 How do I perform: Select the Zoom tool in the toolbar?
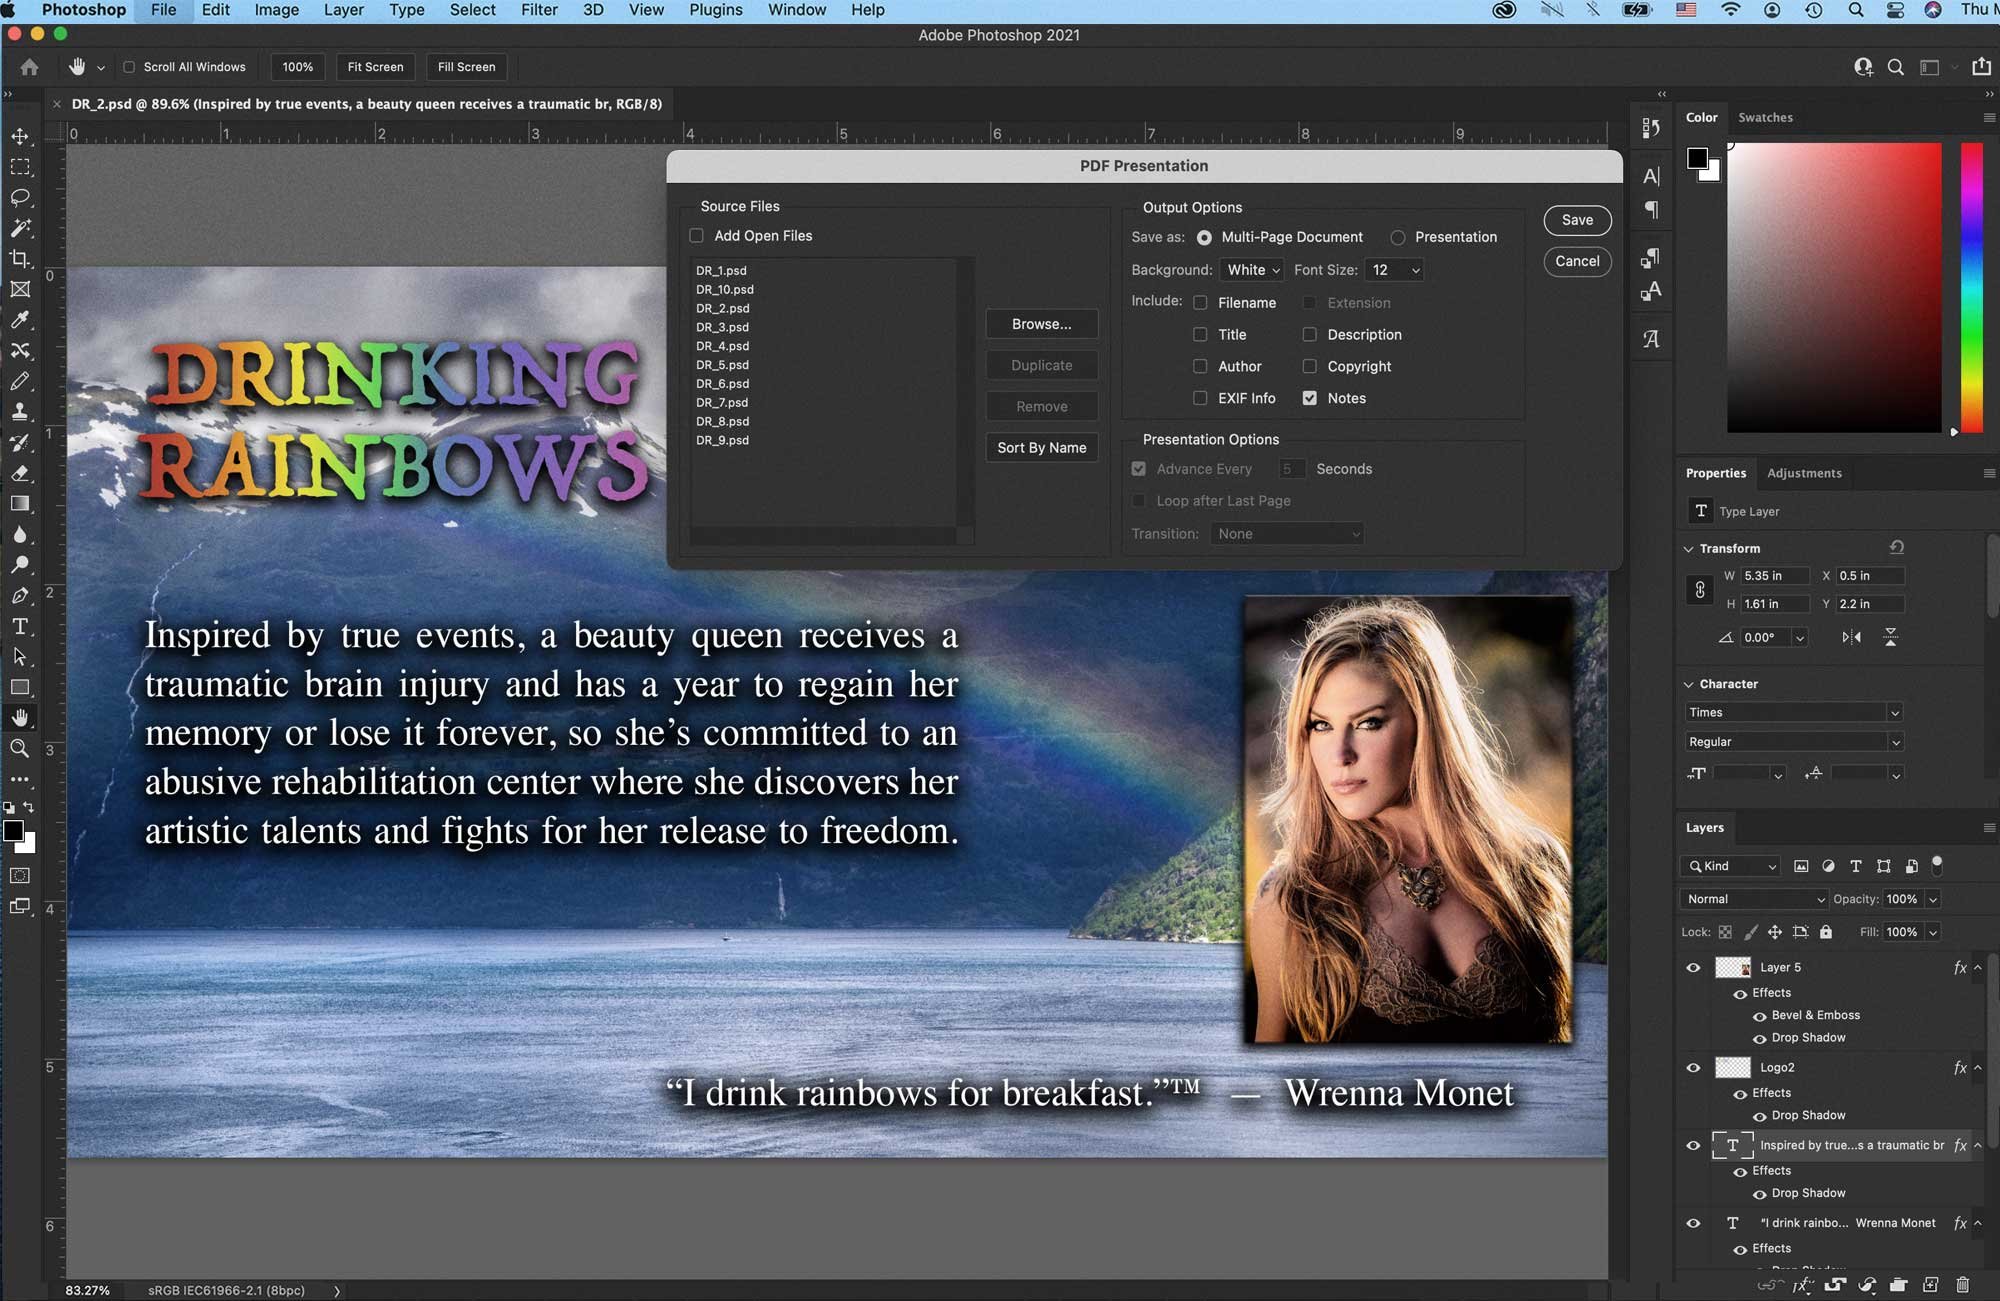20,748
